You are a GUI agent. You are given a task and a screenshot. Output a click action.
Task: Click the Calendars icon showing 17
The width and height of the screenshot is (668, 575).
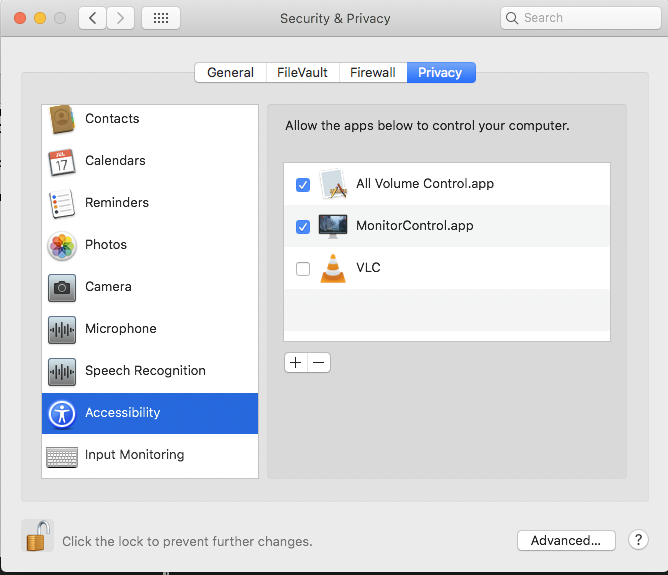pyautogui.click(x=62, y=162)
